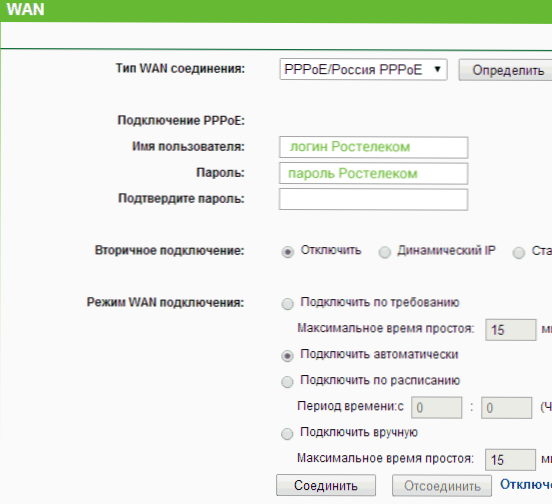Click idle time field under on-demand option

511,330
